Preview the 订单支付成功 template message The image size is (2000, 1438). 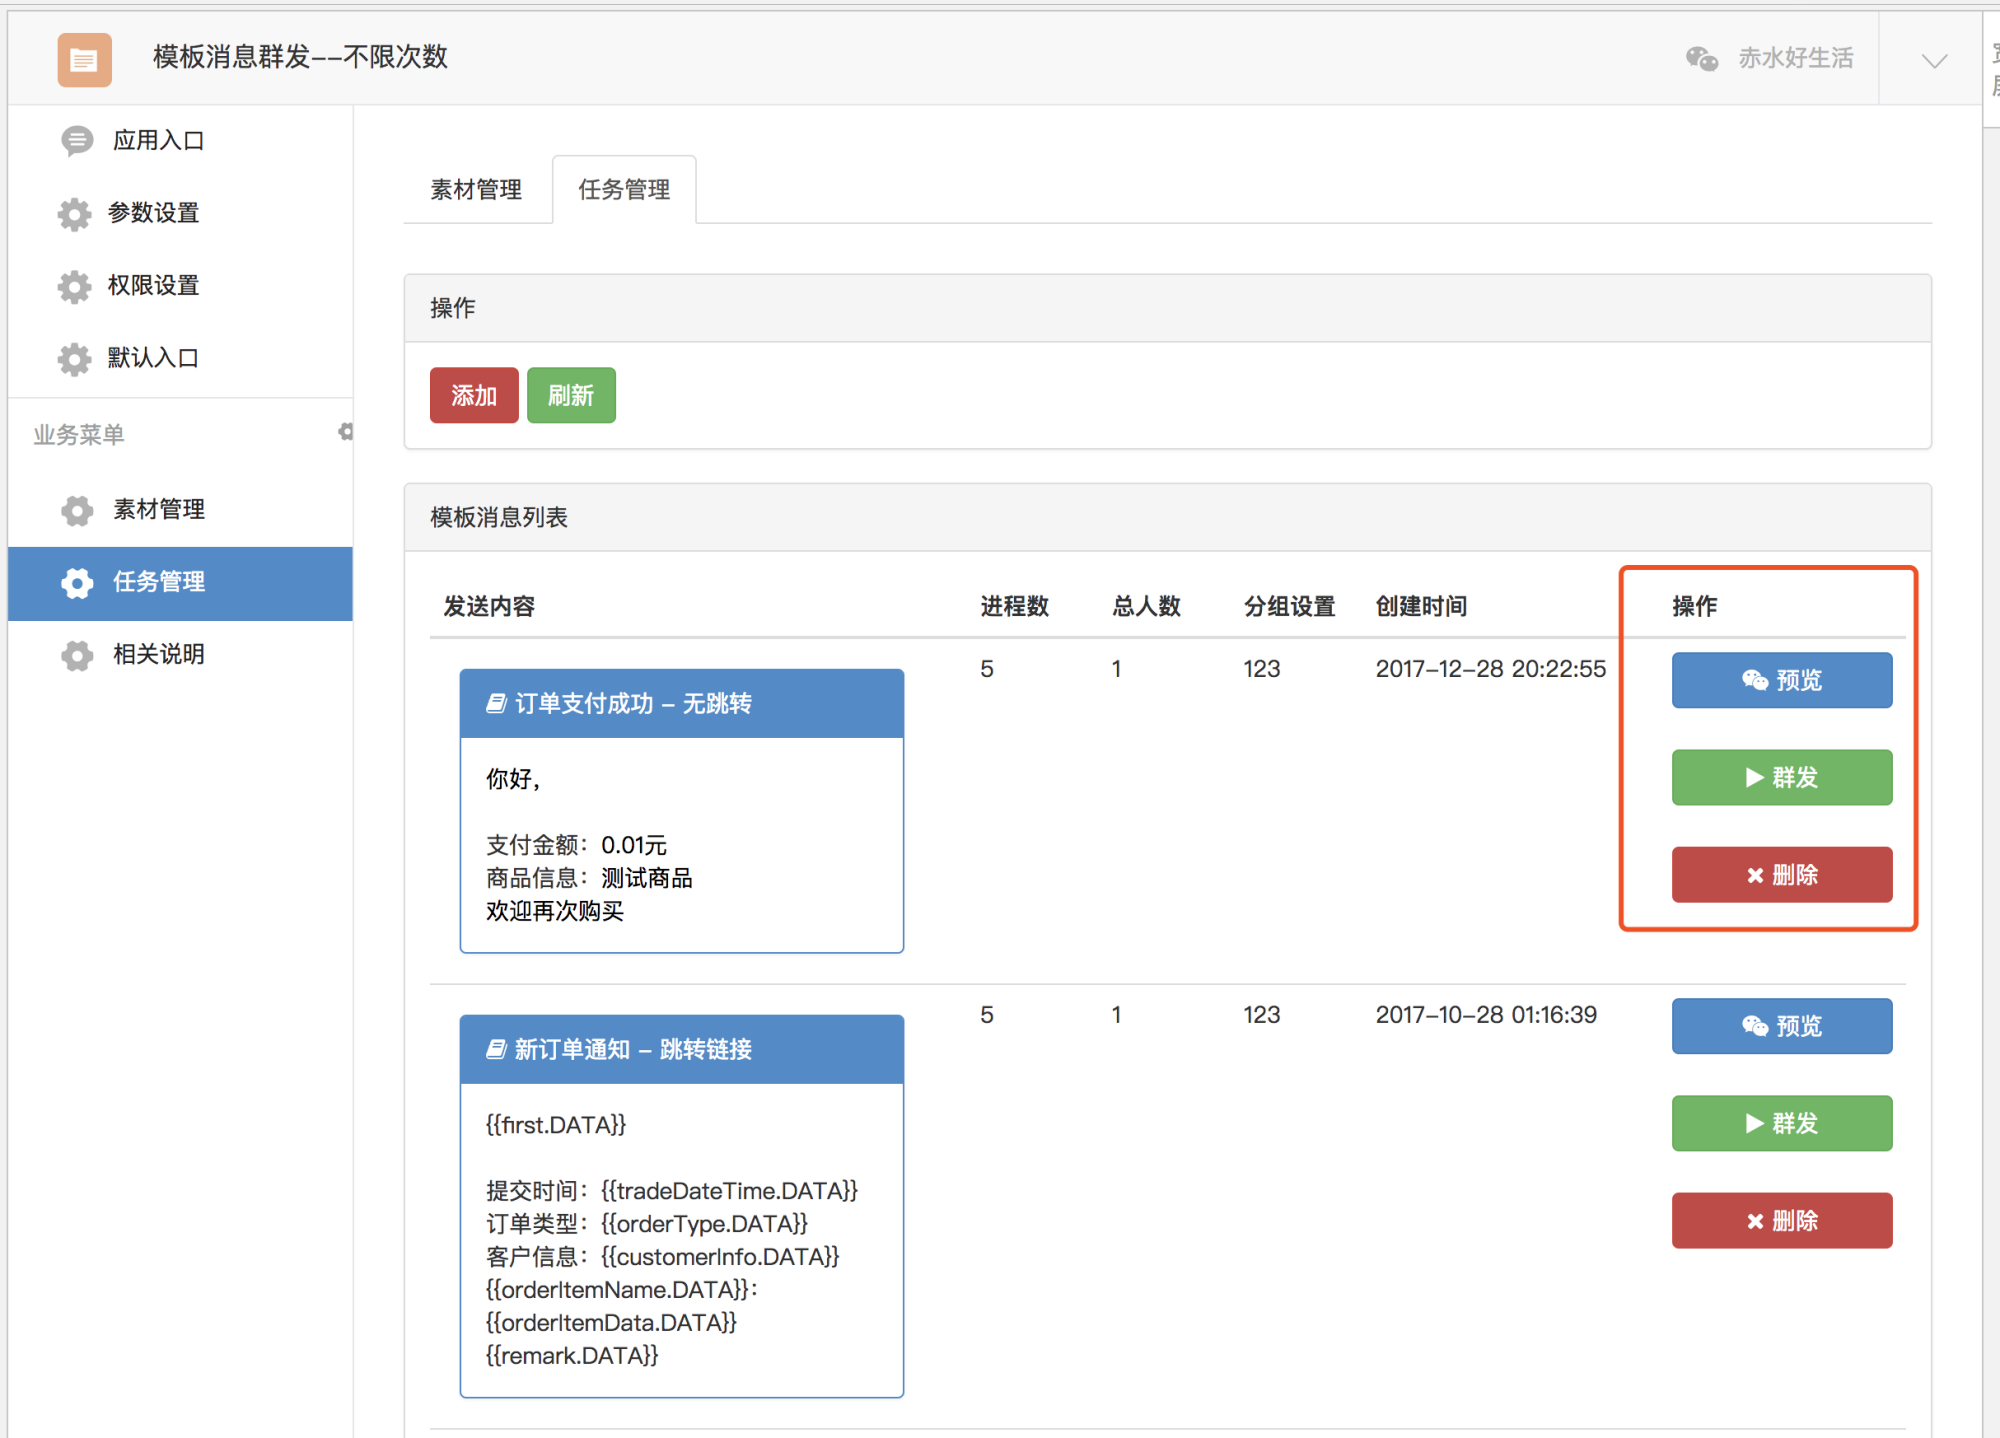tap(1782, 680)
